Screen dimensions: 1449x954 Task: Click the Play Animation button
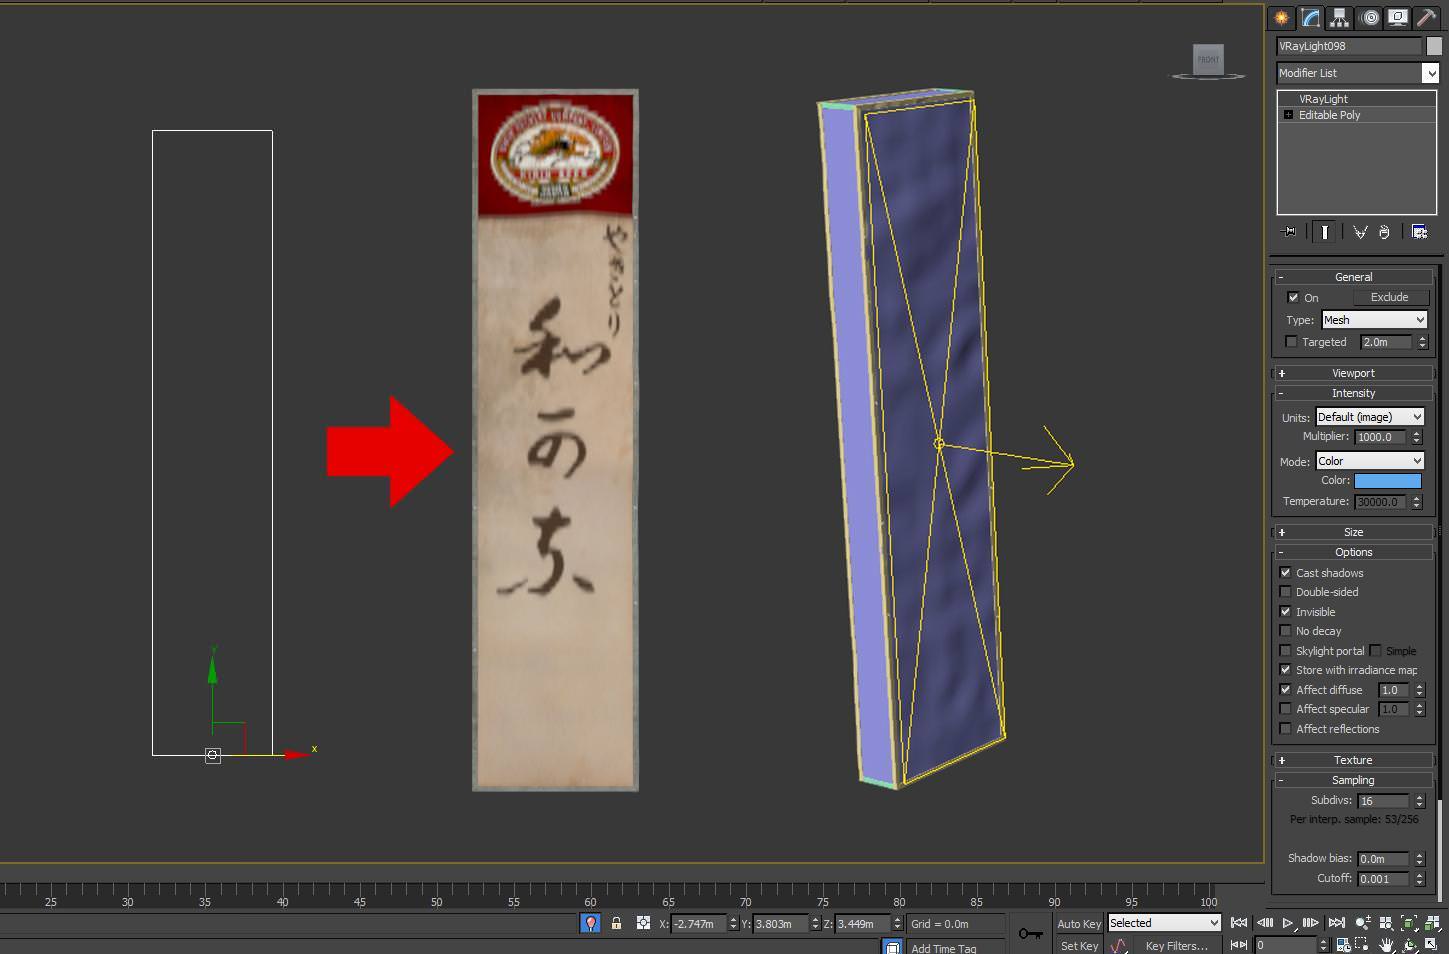1287,923
